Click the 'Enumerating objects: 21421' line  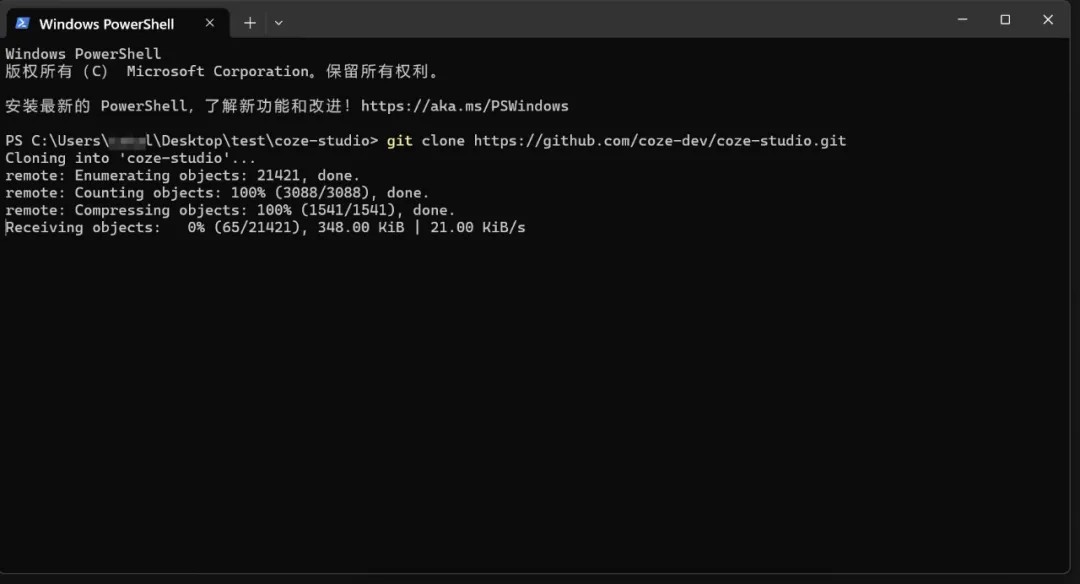point(183,176)
